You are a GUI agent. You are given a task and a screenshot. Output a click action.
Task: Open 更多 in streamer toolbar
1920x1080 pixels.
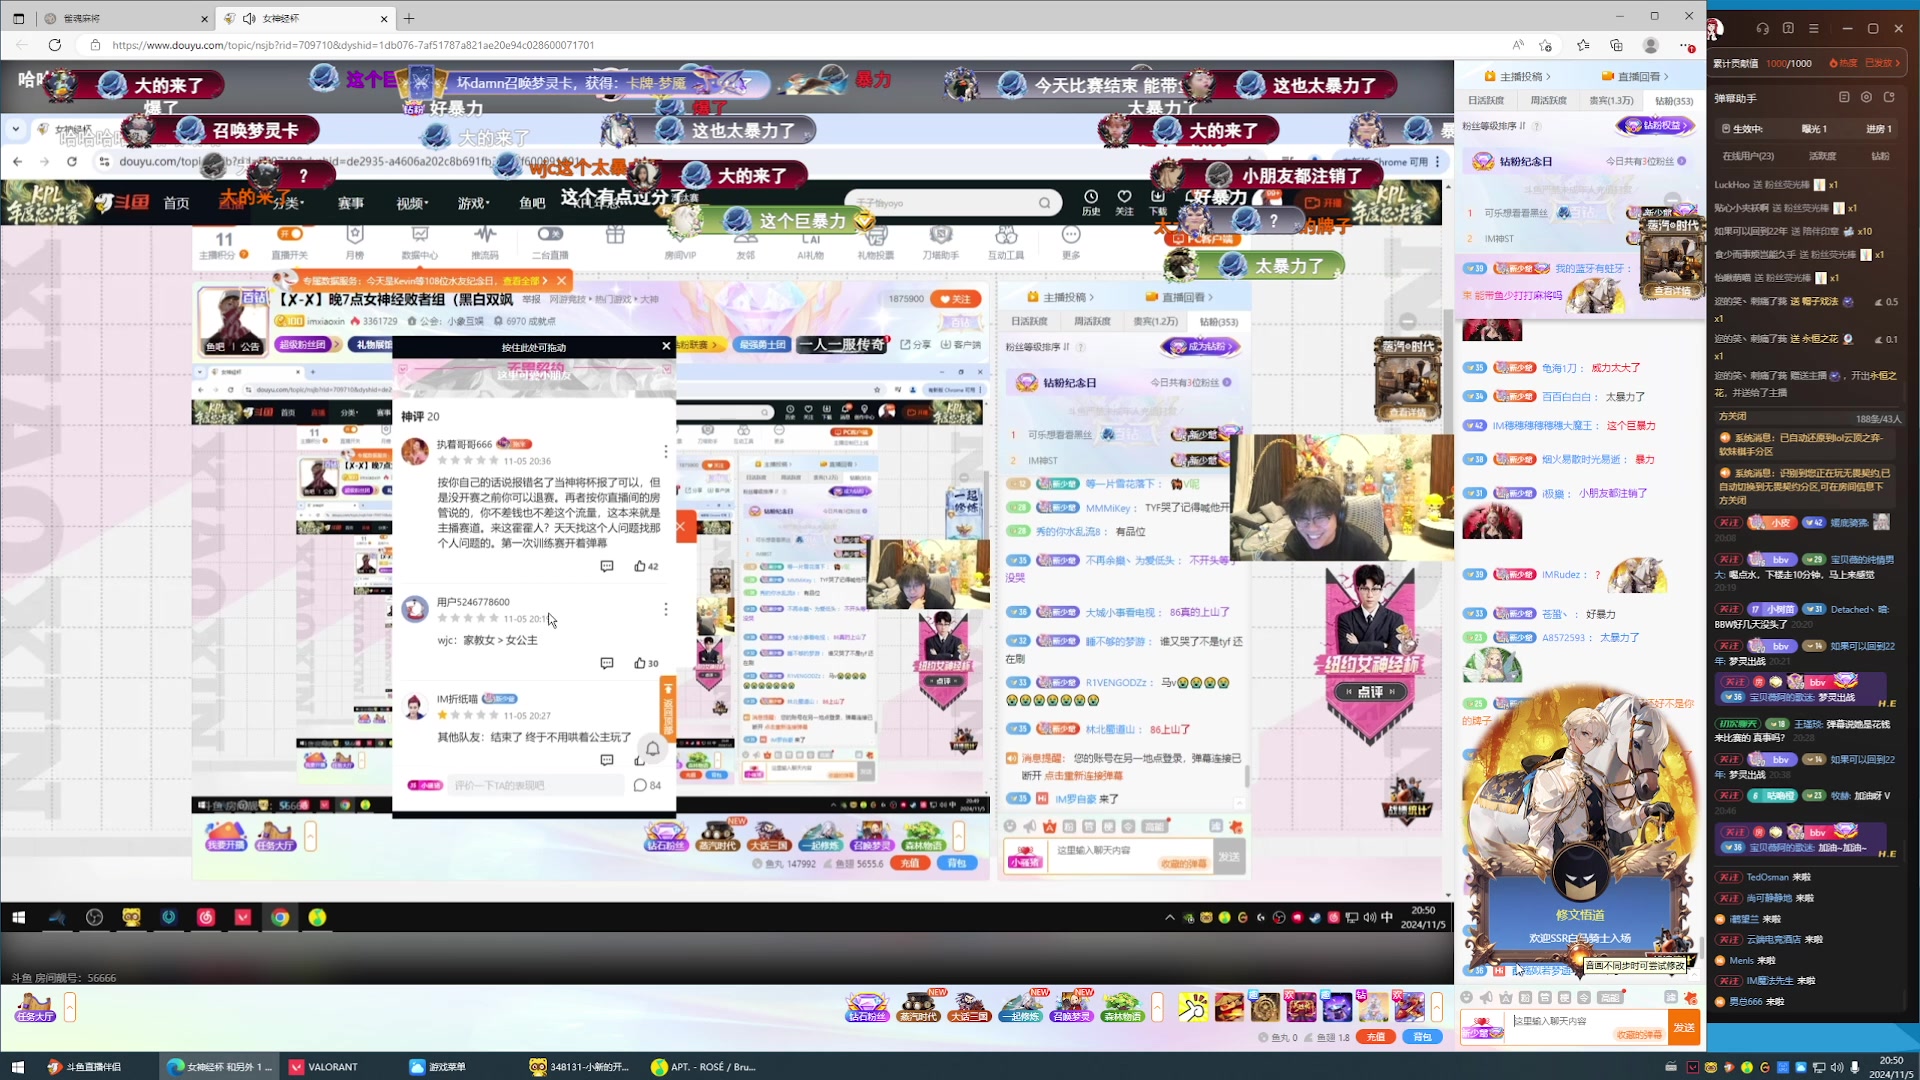click(1071, 241)
